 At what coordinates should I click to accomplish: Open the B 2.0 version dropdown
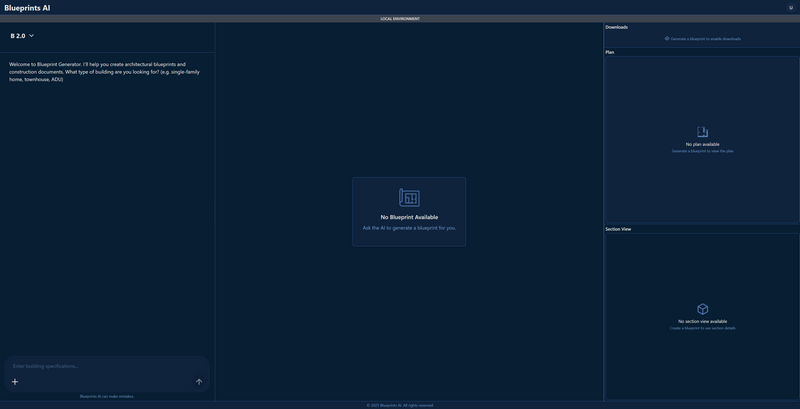22,36
